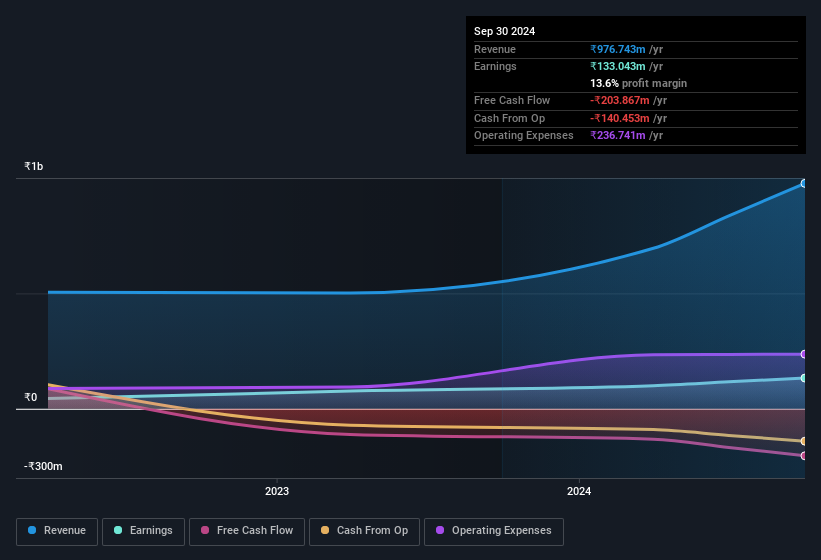The height and width of the screenshot is (560, 821).
Task: Click the Sep 30 2024 tooltip date
Action: point(504,31)
